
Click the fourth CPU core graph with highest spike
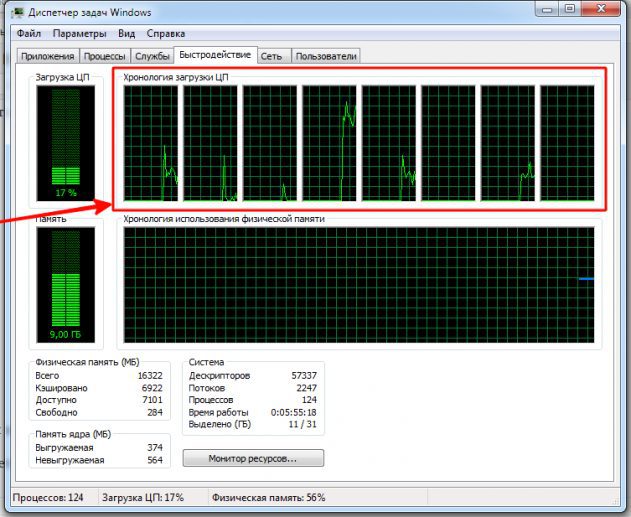[x=329, y=143]
